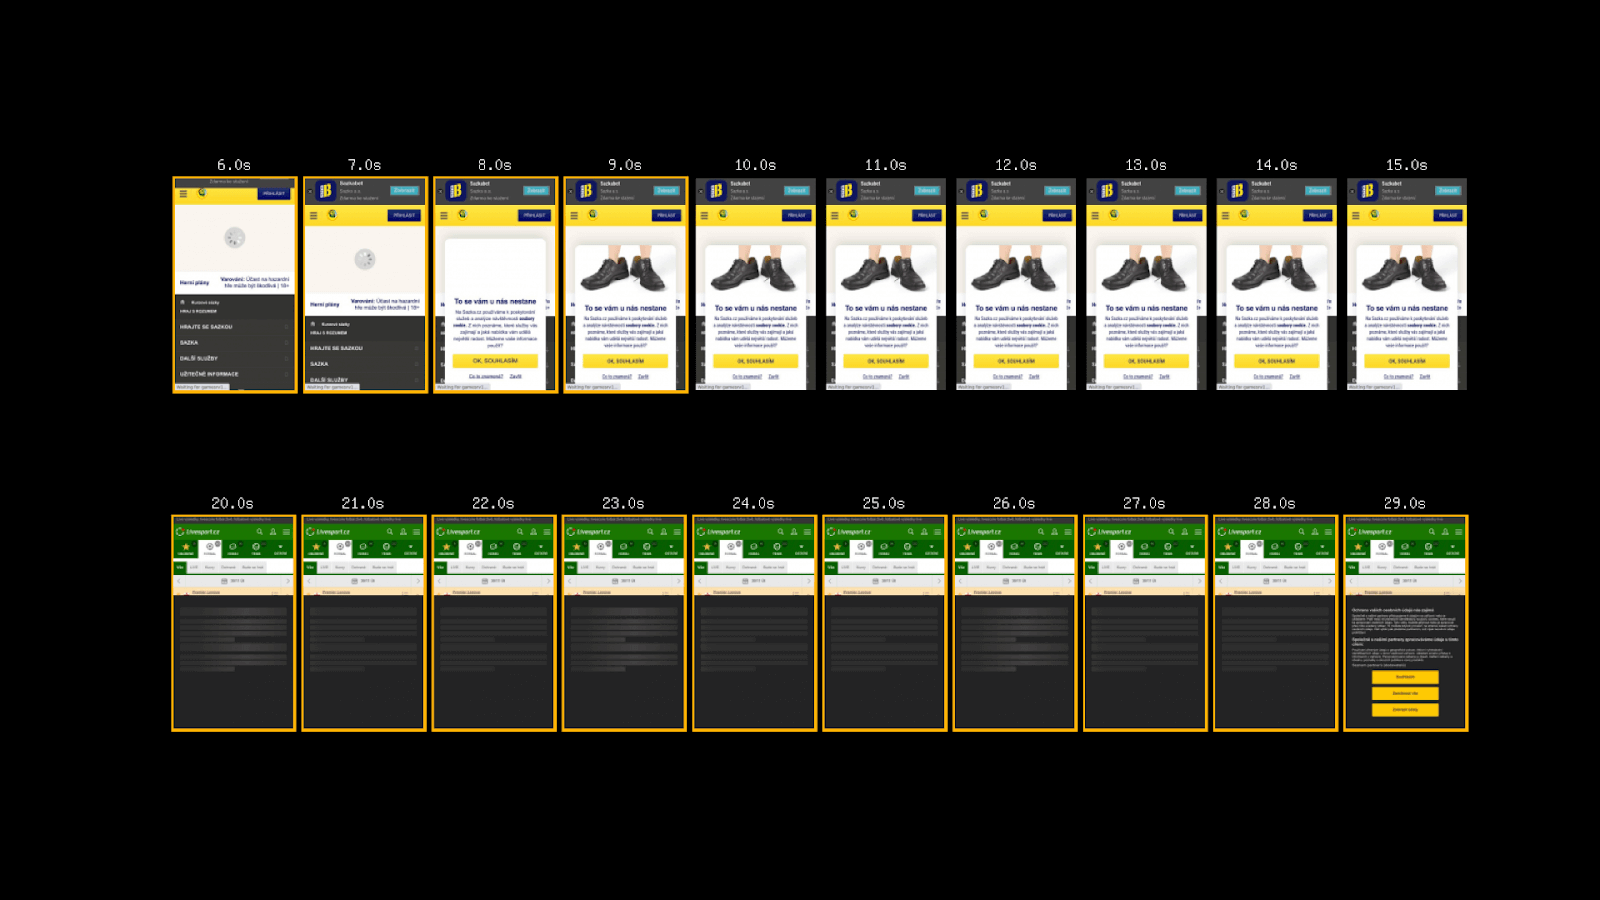This screenshot has width=1600, height=900.
Task: Click top yellow consent button in 29.0s frame
Action: (x=1405, y=677)
